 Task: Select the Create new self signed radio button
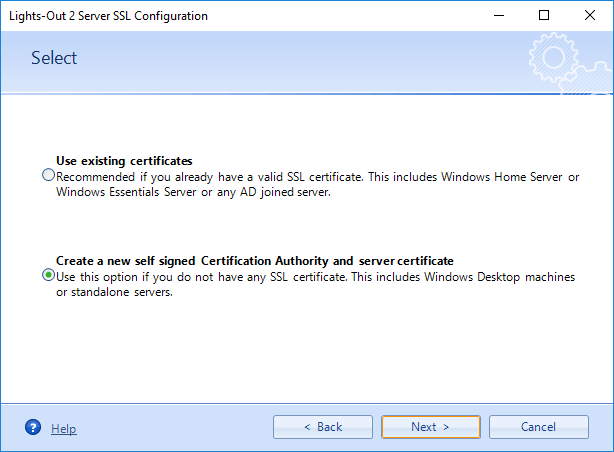(48, 275)
